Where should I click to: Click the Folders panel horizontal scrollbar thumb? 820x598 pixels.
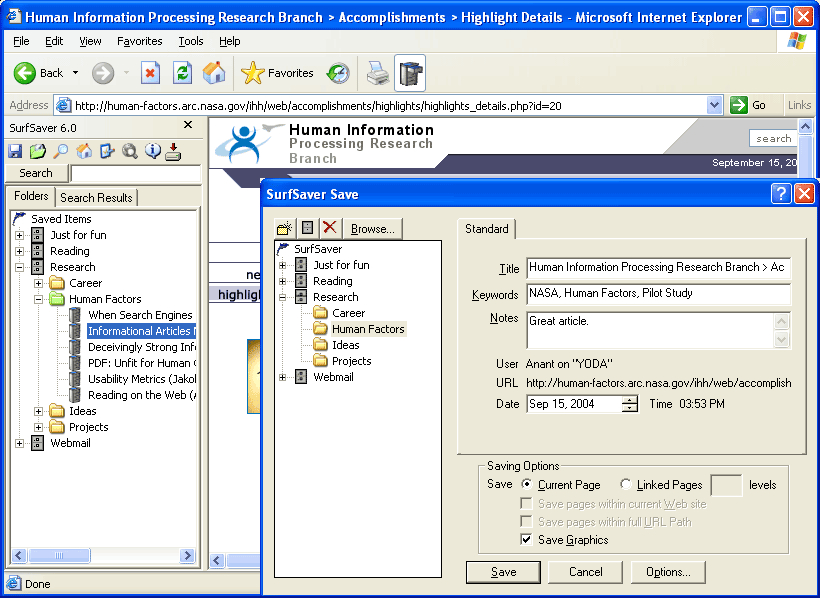tap(59, 556)
